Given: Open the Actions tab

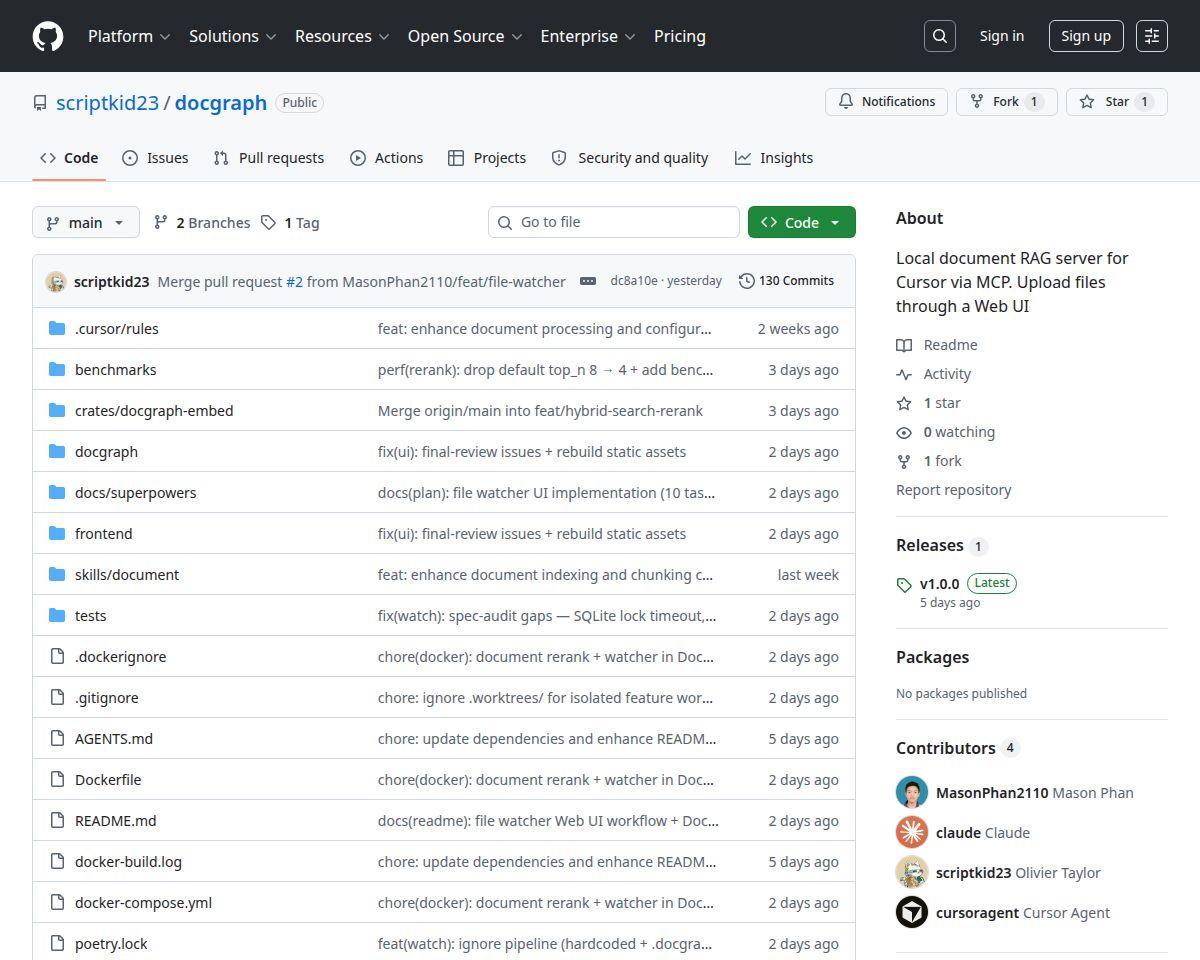Looking at the screenshot, I should (387, 158).
